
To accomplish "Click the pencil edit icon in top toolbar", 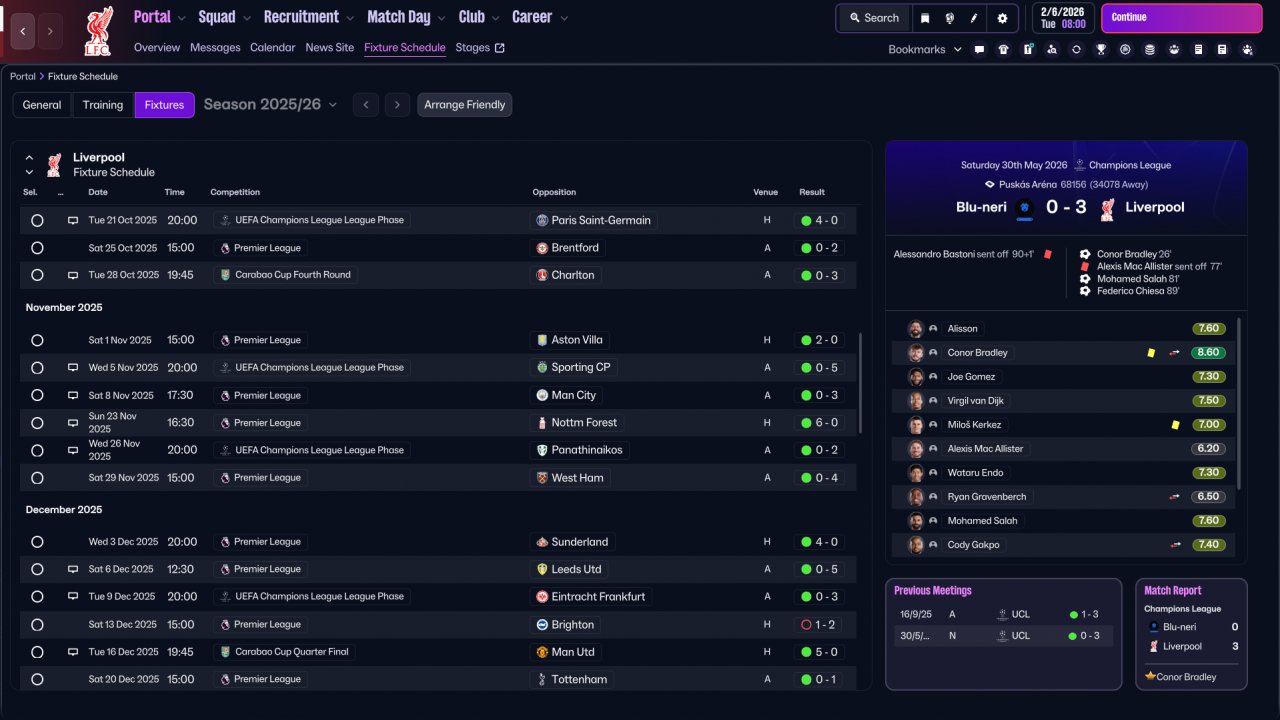I will [974, 18].
